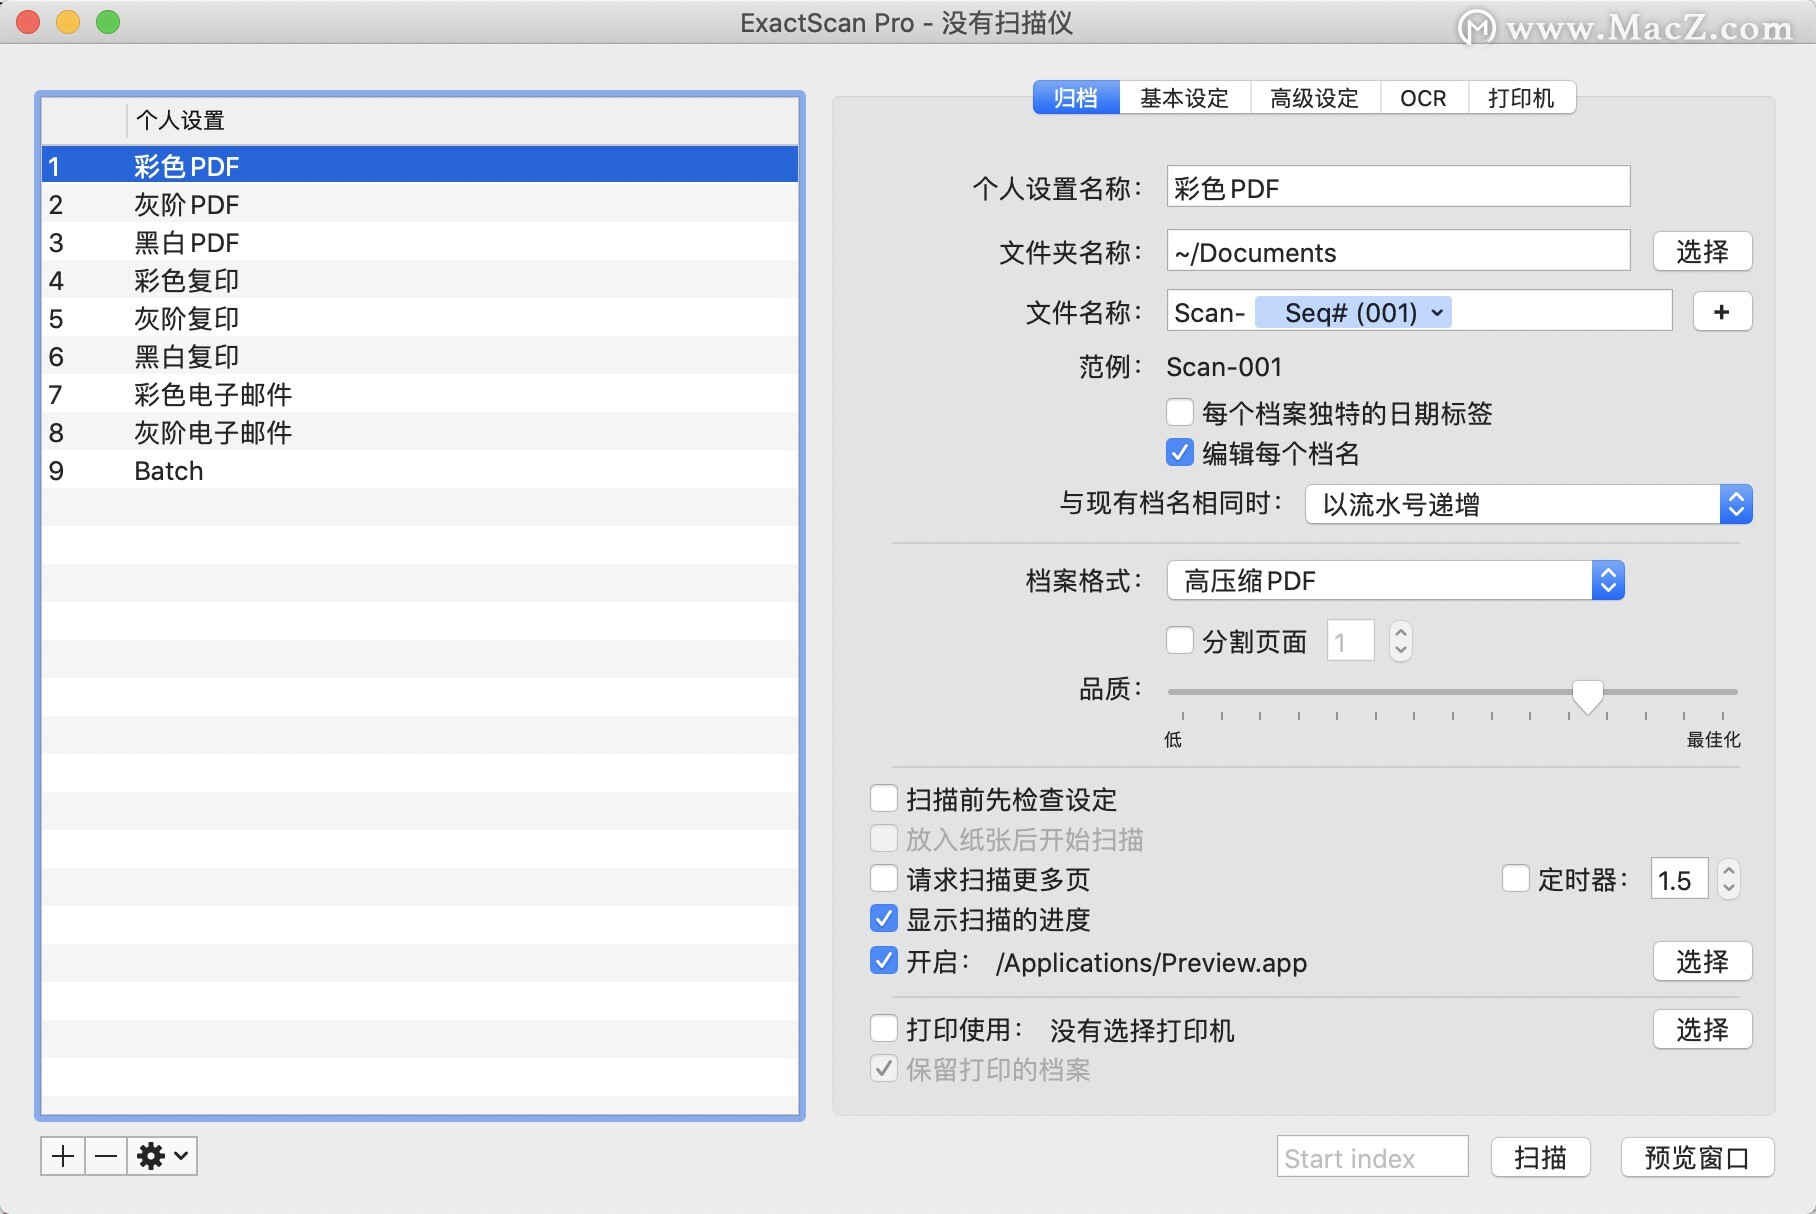The width and height of the screenshot is (1816, 1214).
Task: Click the yellow minimize window button
Action: 68,22
